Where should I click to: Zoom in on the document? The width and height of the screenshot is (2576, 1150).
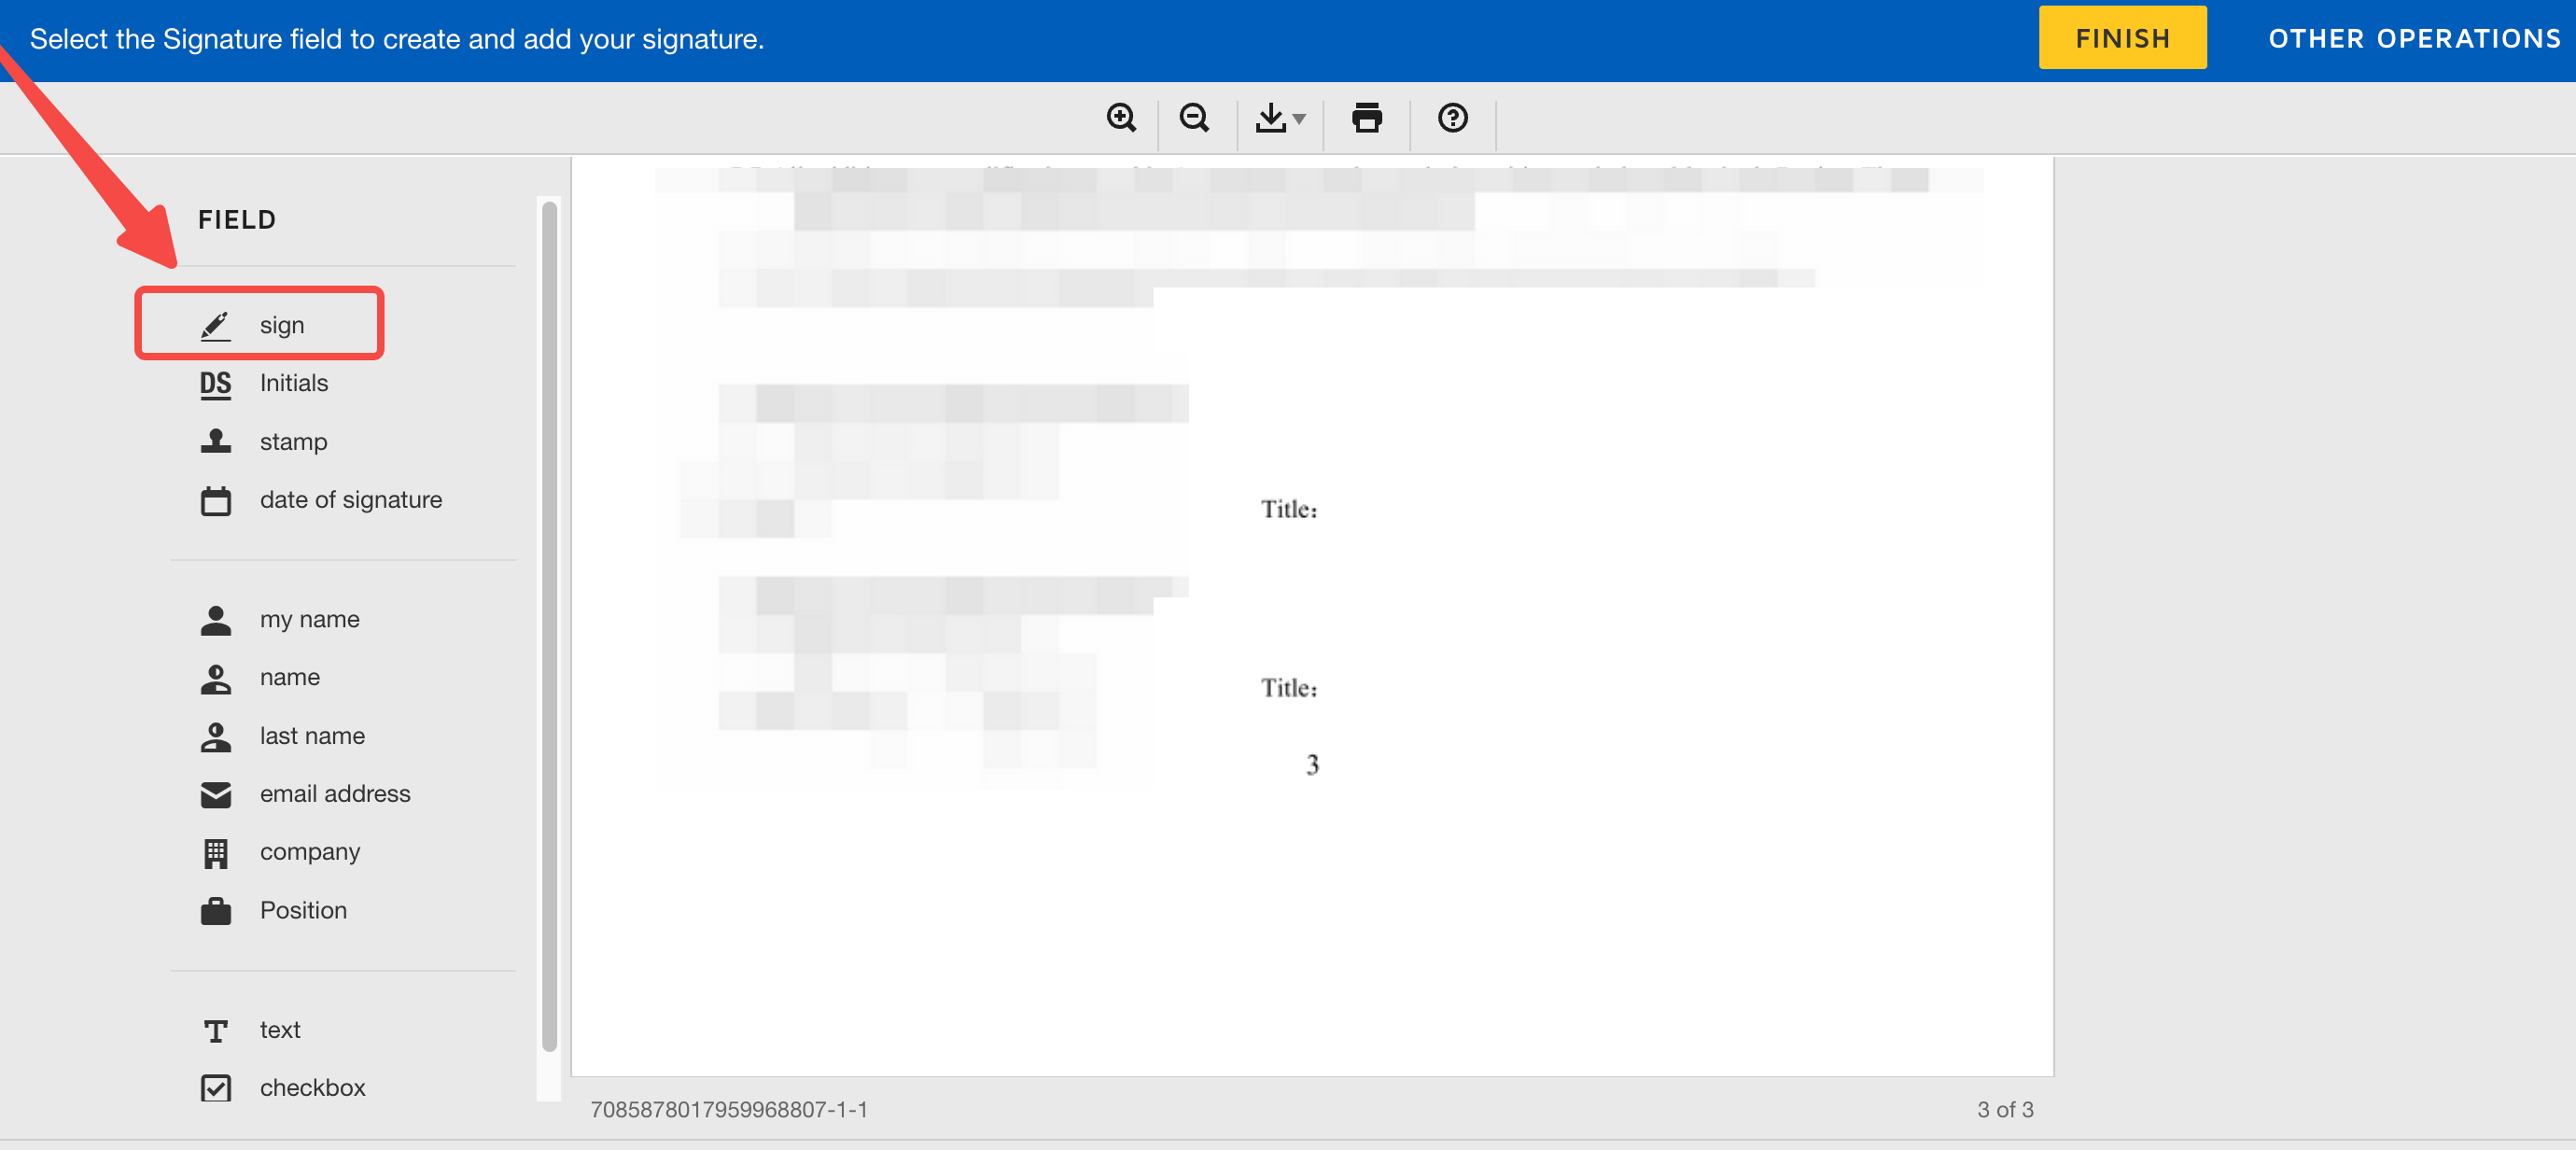pos(1122,118)
